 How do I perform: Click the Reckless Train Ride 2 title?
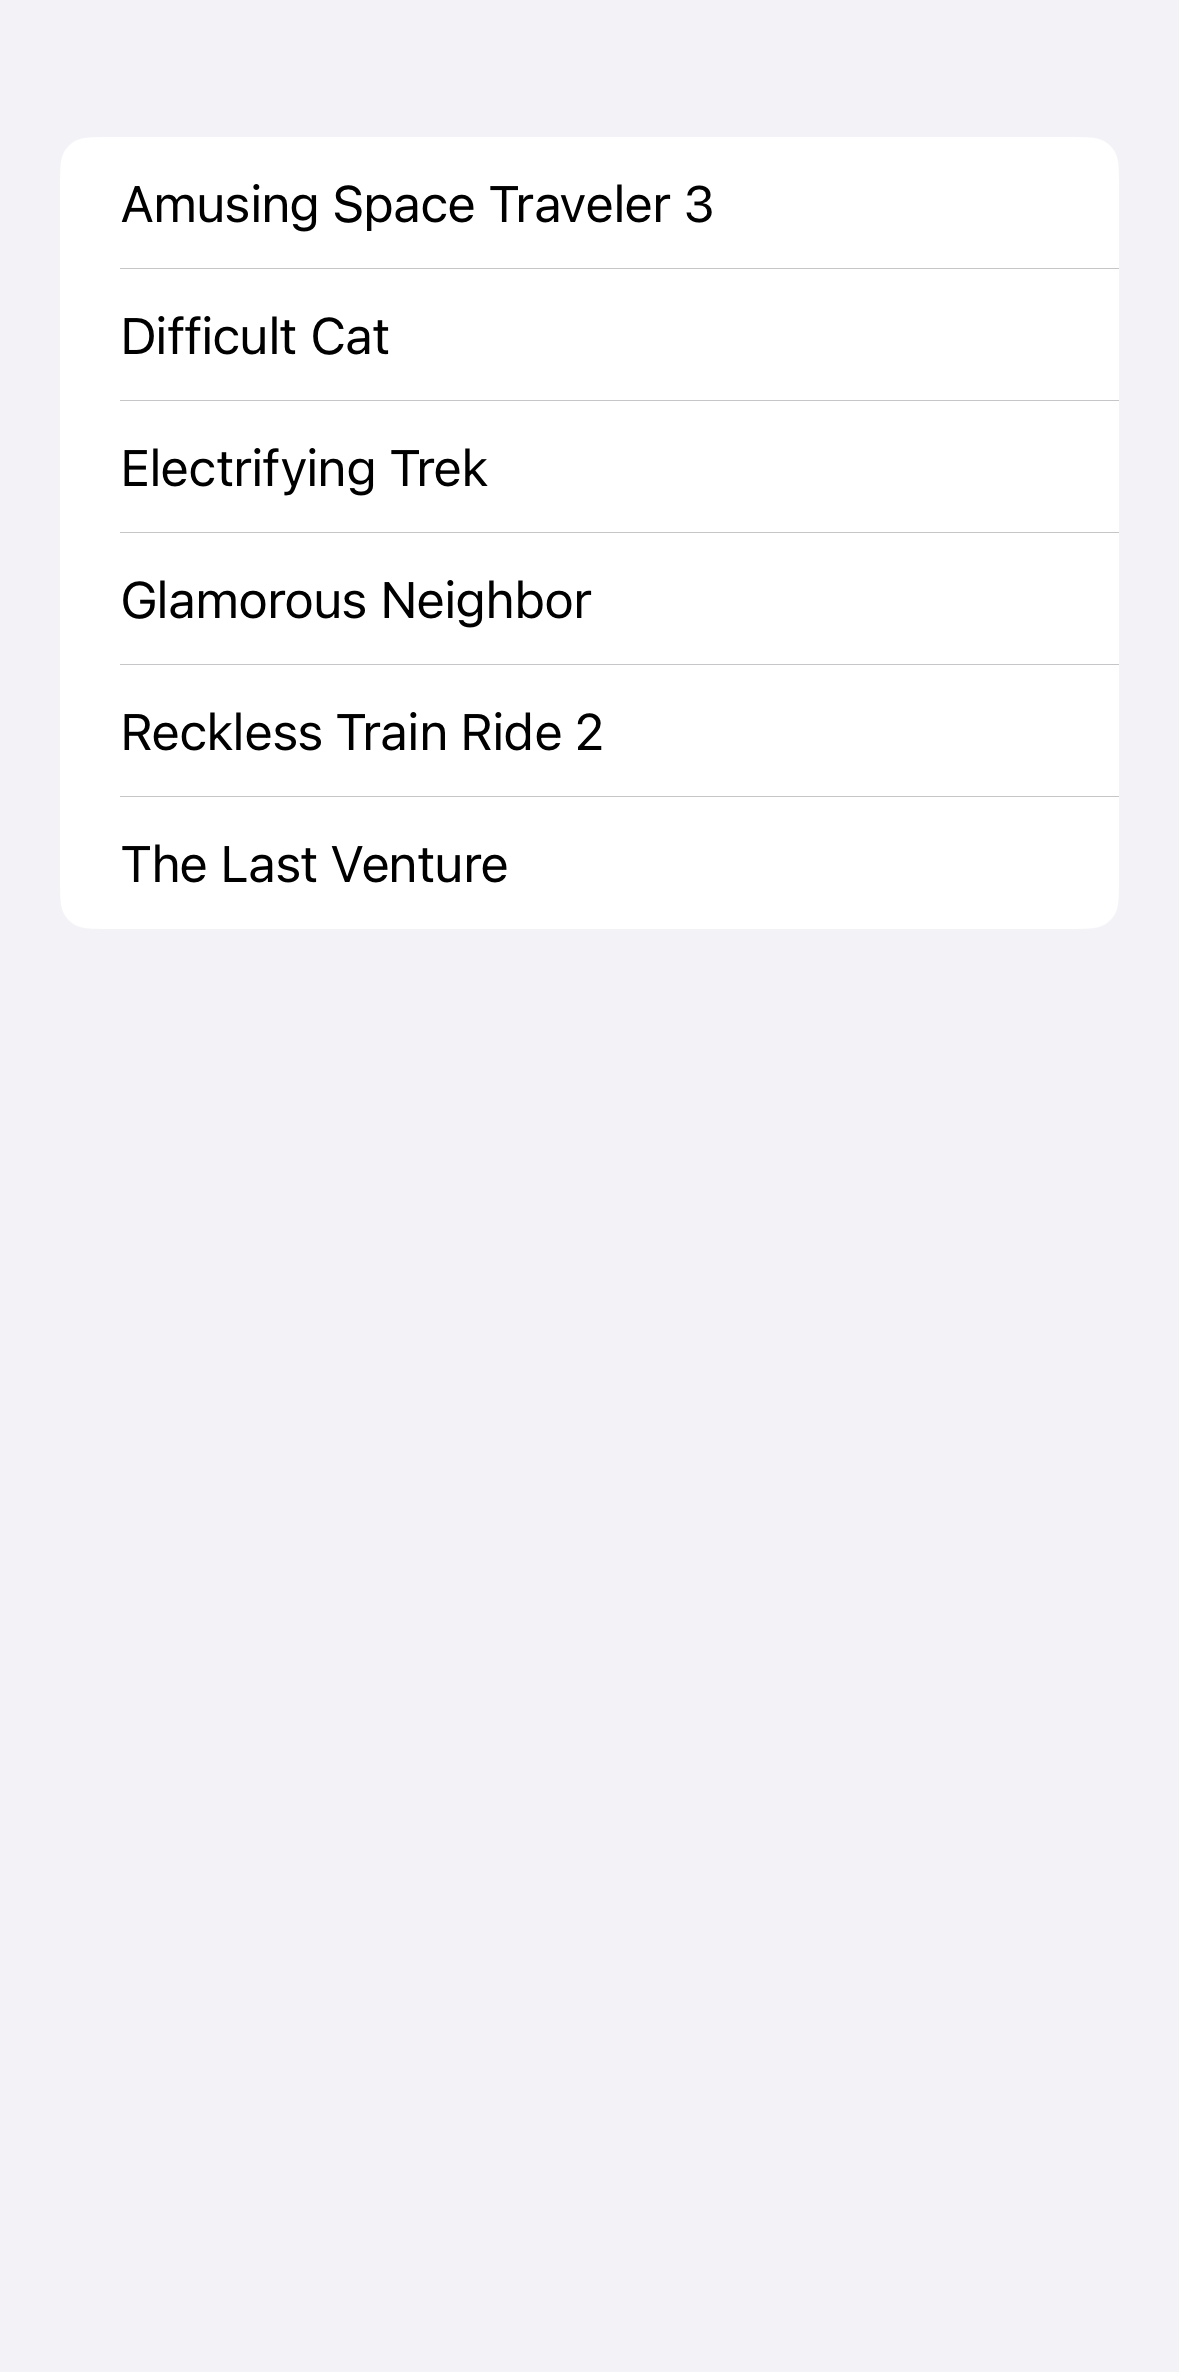[x=362, y=732]
